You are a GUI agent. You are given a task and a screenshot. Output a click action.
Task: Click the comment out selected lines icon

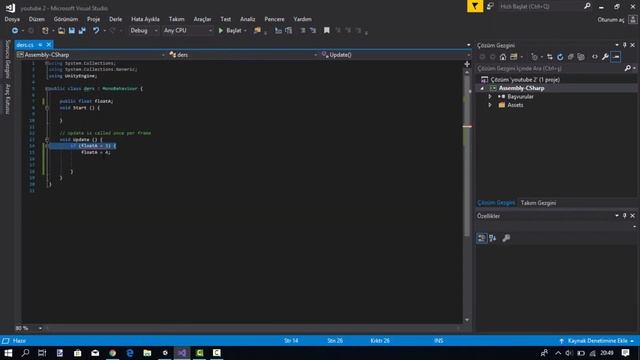tap(303, 31)
